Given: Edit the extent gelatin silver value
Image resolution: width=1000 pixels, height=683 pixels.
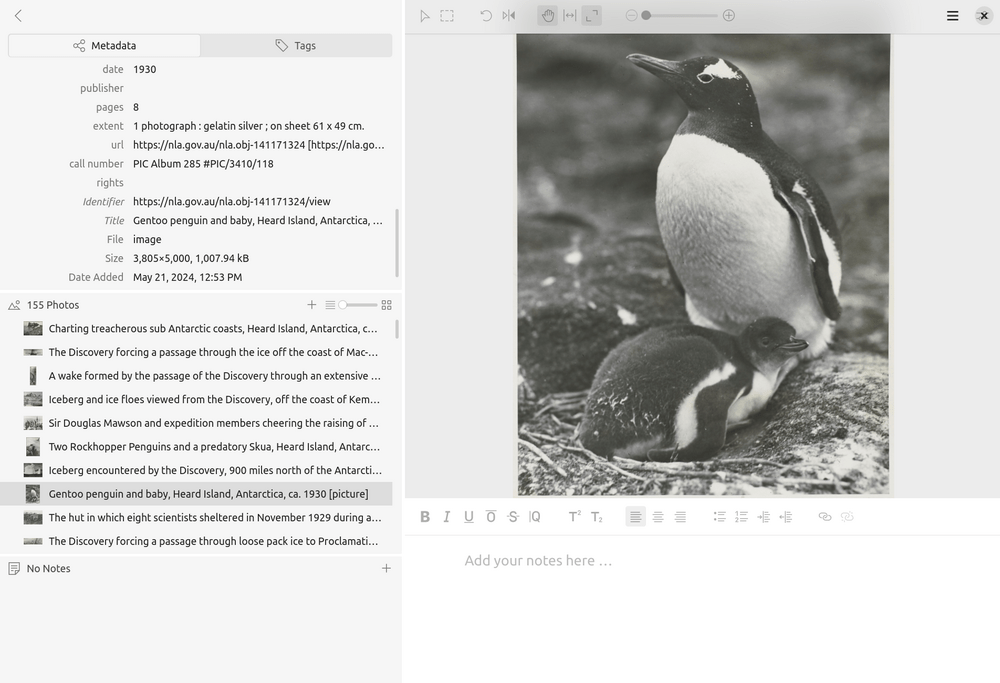Looking at the screenshot, I should 249,126.
